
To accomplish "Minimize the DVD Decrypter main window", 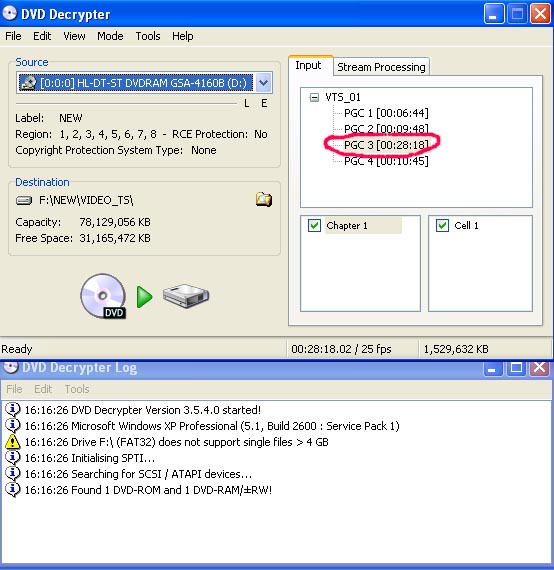I will pyautogui.click(x=494, y=14).
